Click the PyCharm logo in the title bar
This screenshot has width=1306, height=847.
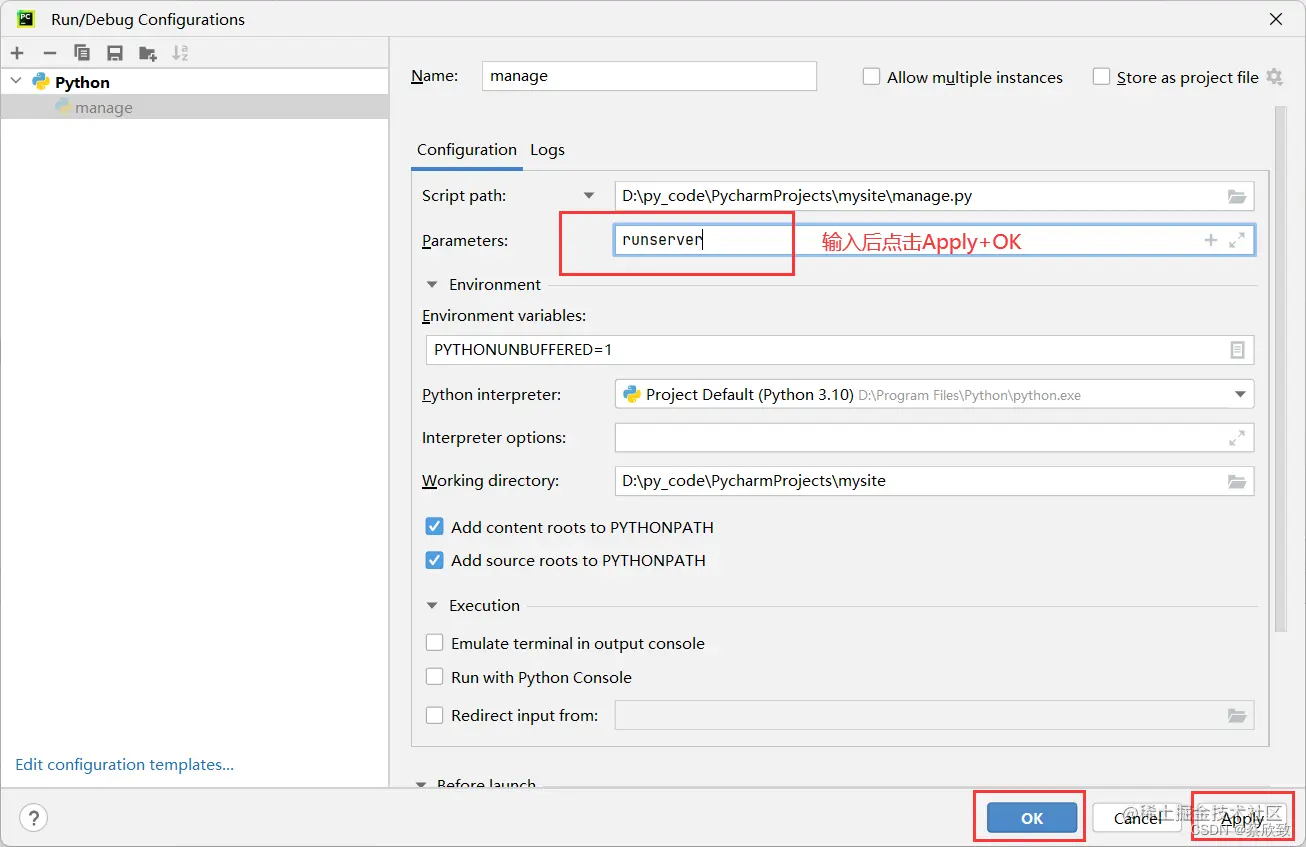click(x=26, y=19)
